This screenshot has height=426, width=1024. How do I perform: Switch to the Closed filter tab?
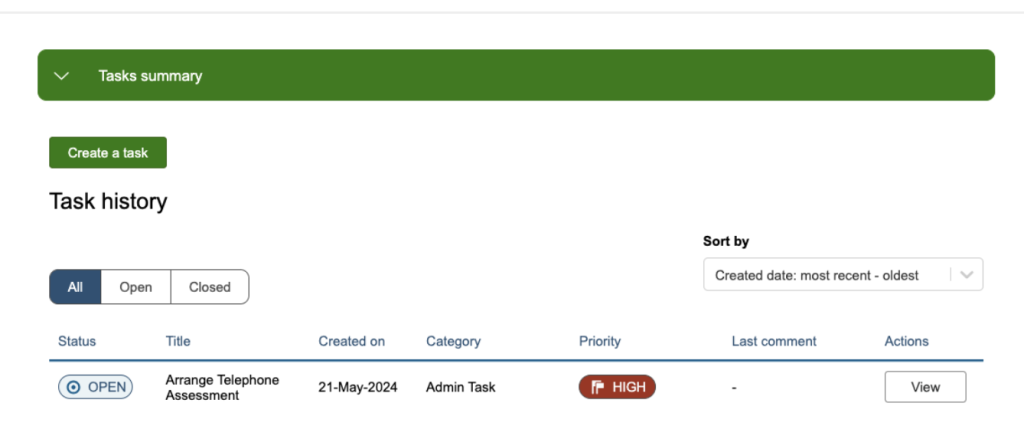[210, 287]
